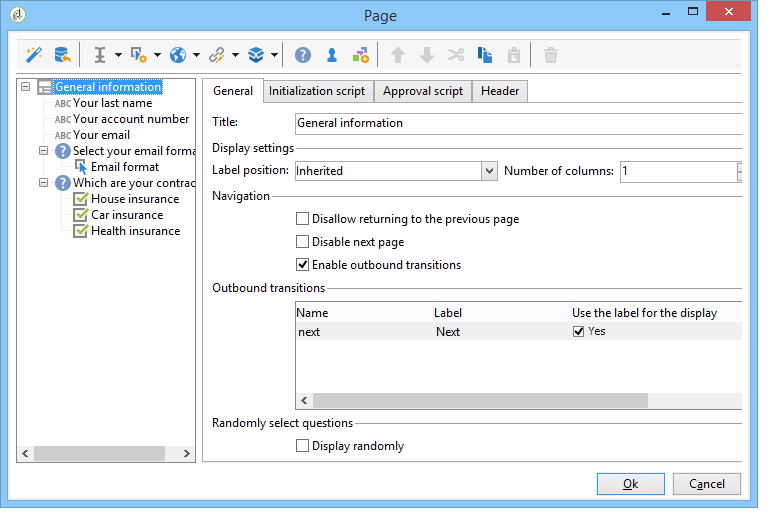Click the database icon in toolbar

62,55
